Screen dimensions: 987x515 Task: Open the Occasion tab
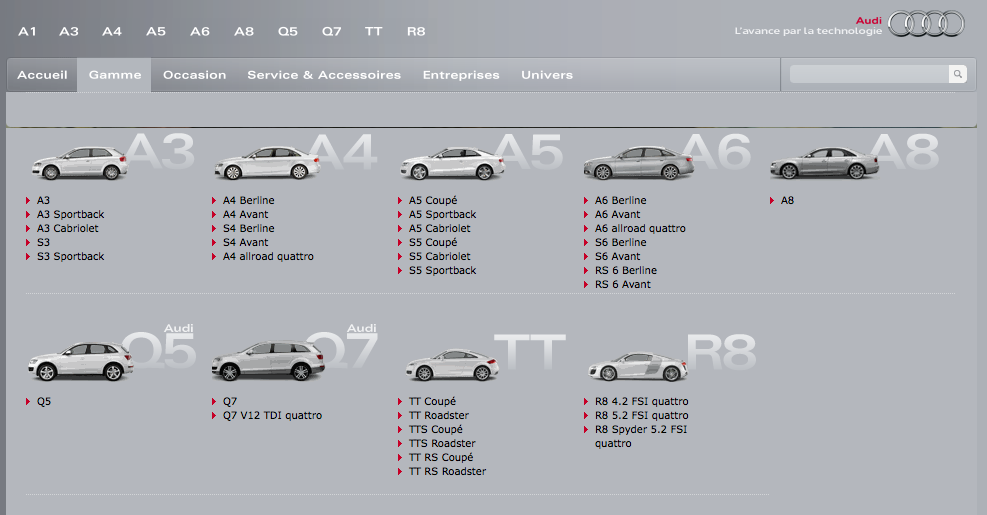[195, 75]
